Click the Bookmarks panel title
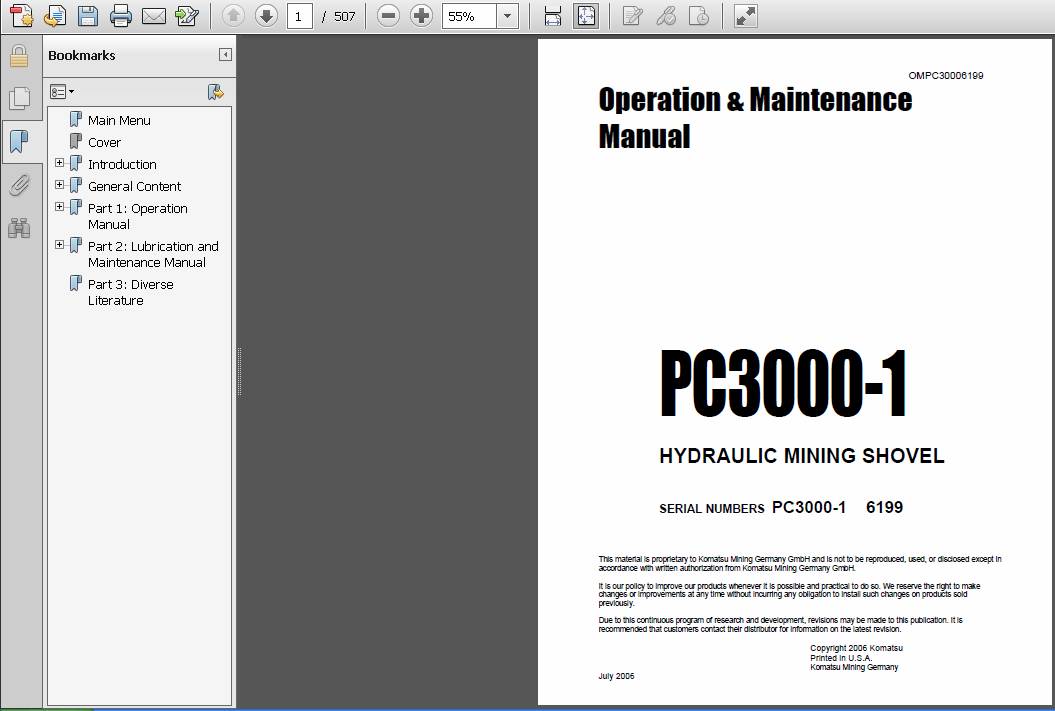 (81, 56)
